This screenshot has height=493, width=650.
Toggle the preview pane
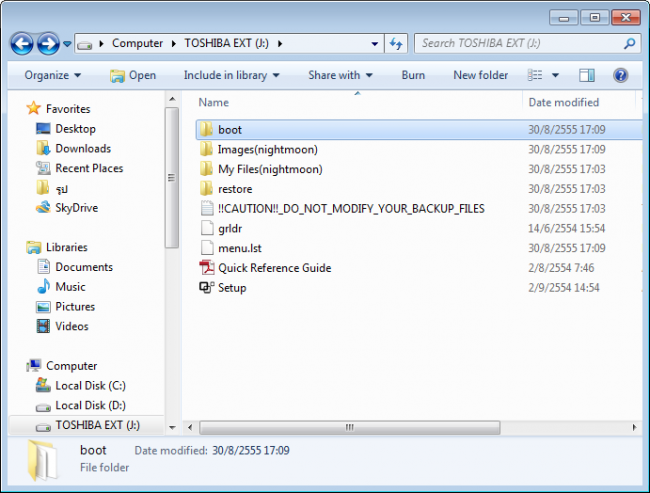pos(587,75)
